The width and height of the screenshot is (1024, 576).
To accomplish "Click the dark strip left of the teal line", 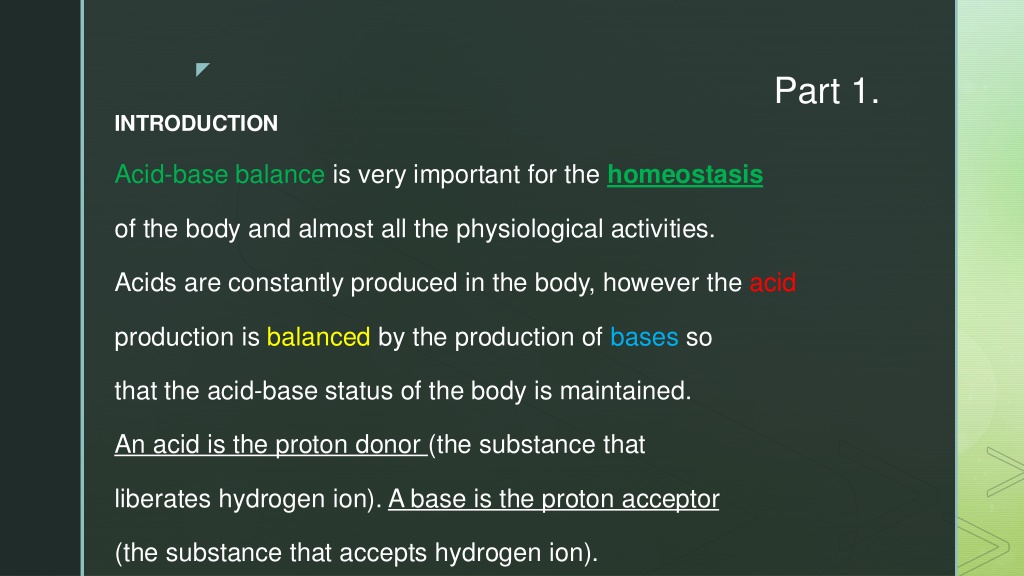I will pyautogui.click(x=40, y=288).
